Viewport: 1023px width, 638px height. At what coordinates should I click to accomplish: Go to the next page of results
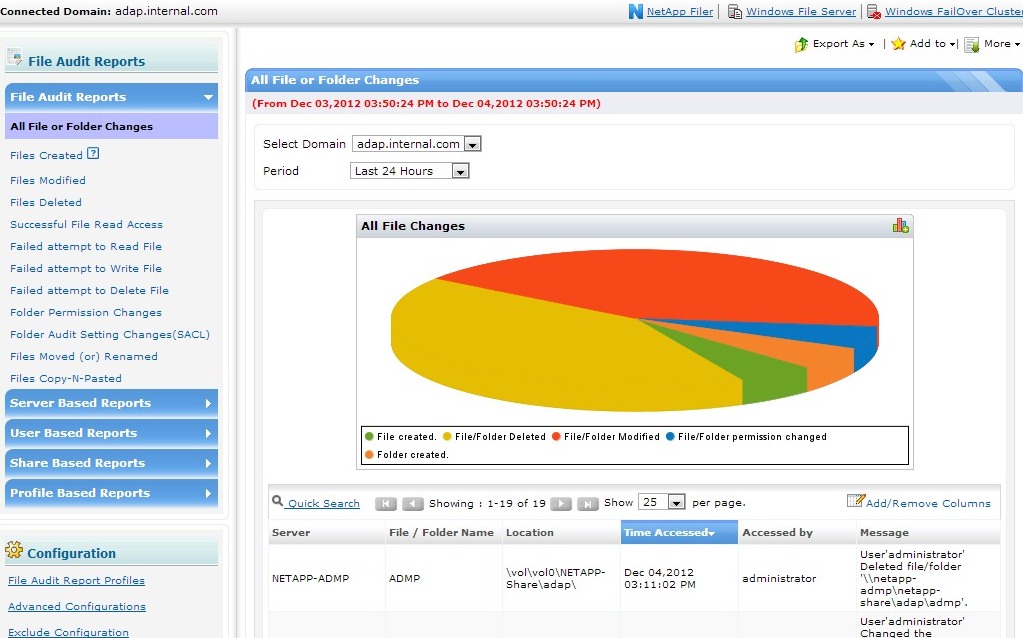[562, 503]
